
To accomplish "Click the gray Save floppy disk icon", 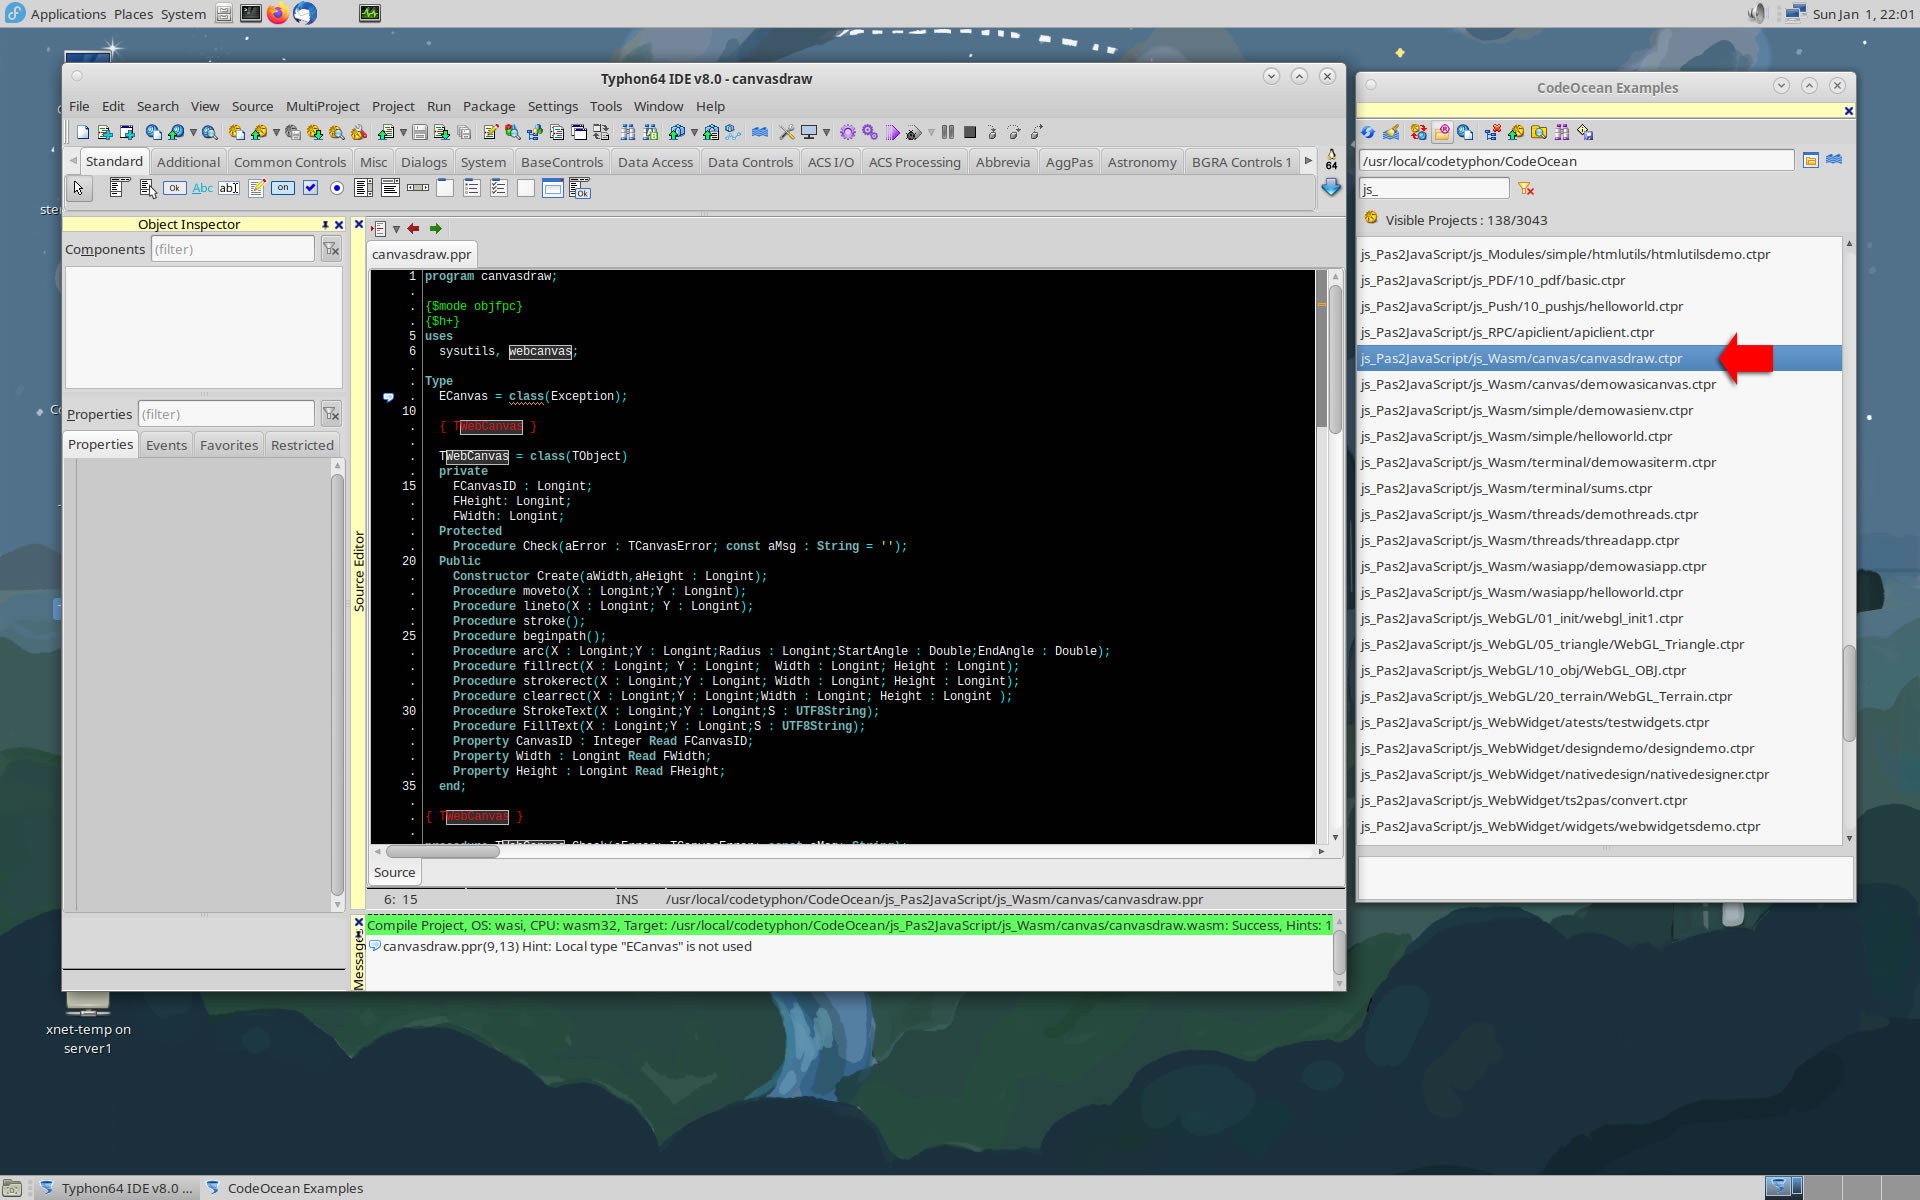I will click(420, 132).
